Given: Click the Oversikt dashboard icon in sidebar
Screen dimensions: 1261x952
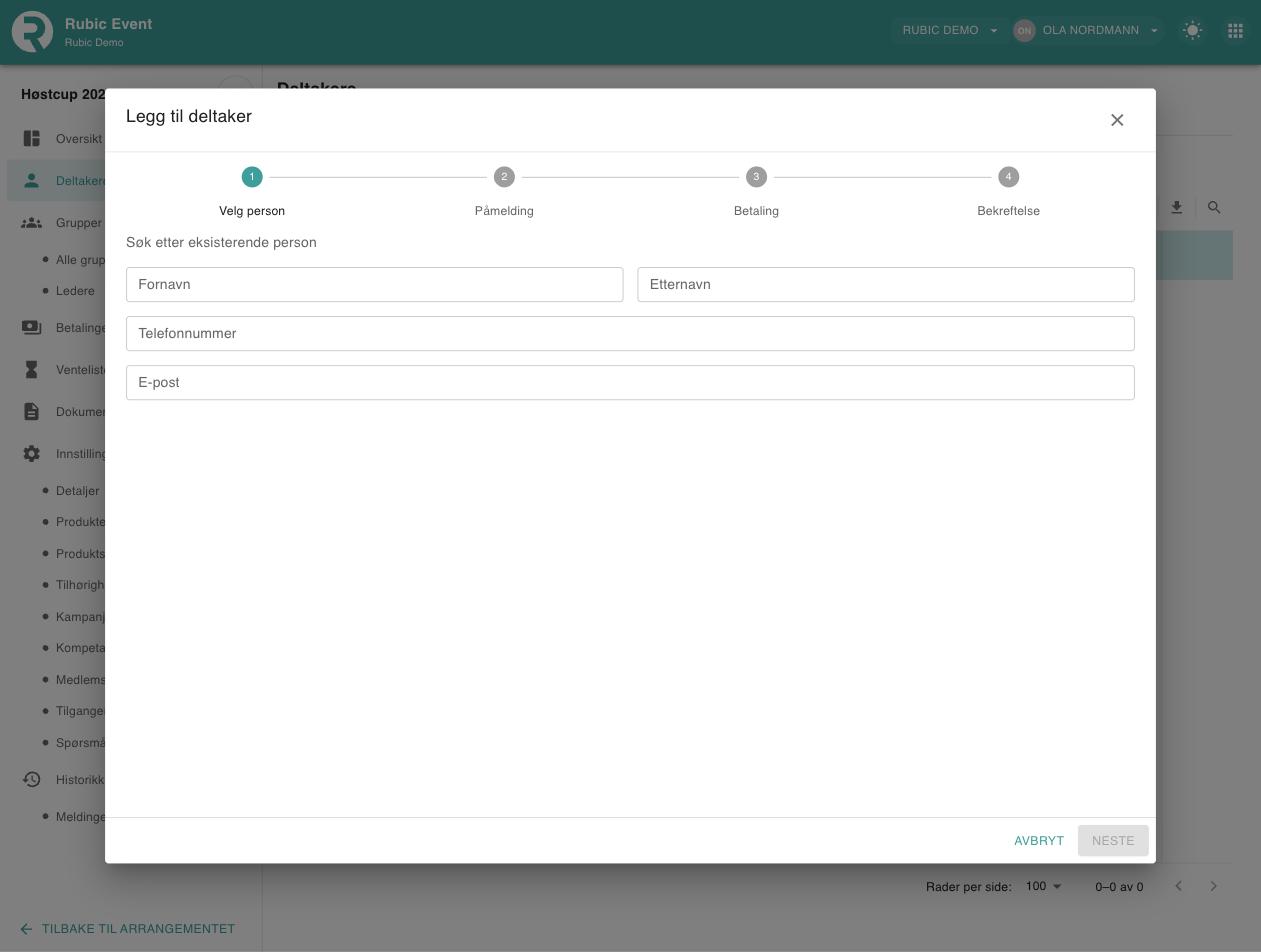Looking at the screenshot, I should [32, 138].
